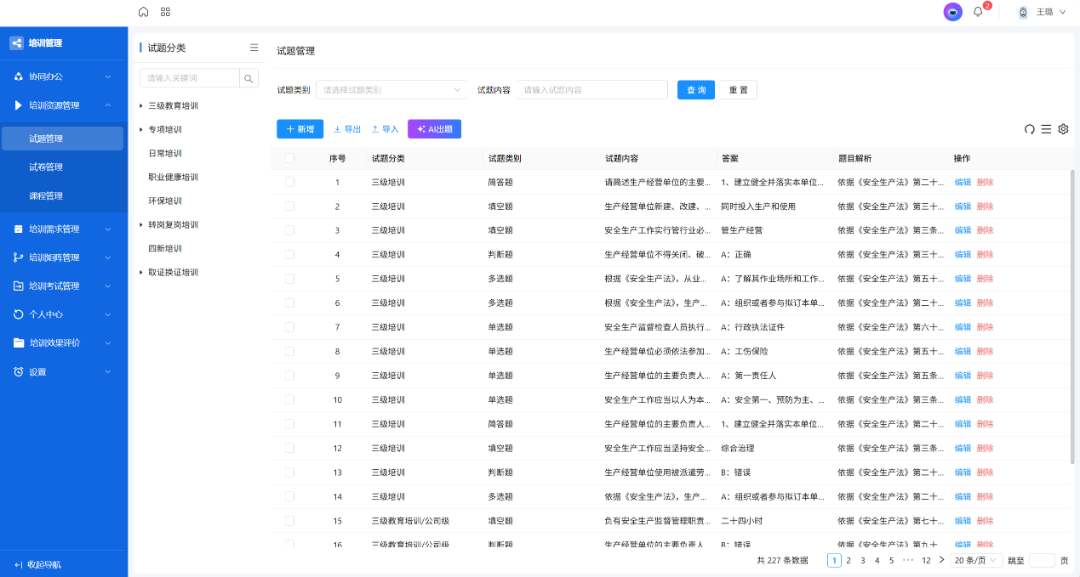The width and height of the screenshot is (1080, 577).
Task: Collapse the 培训资源管理 menu chevron
Action: point(107,105)
